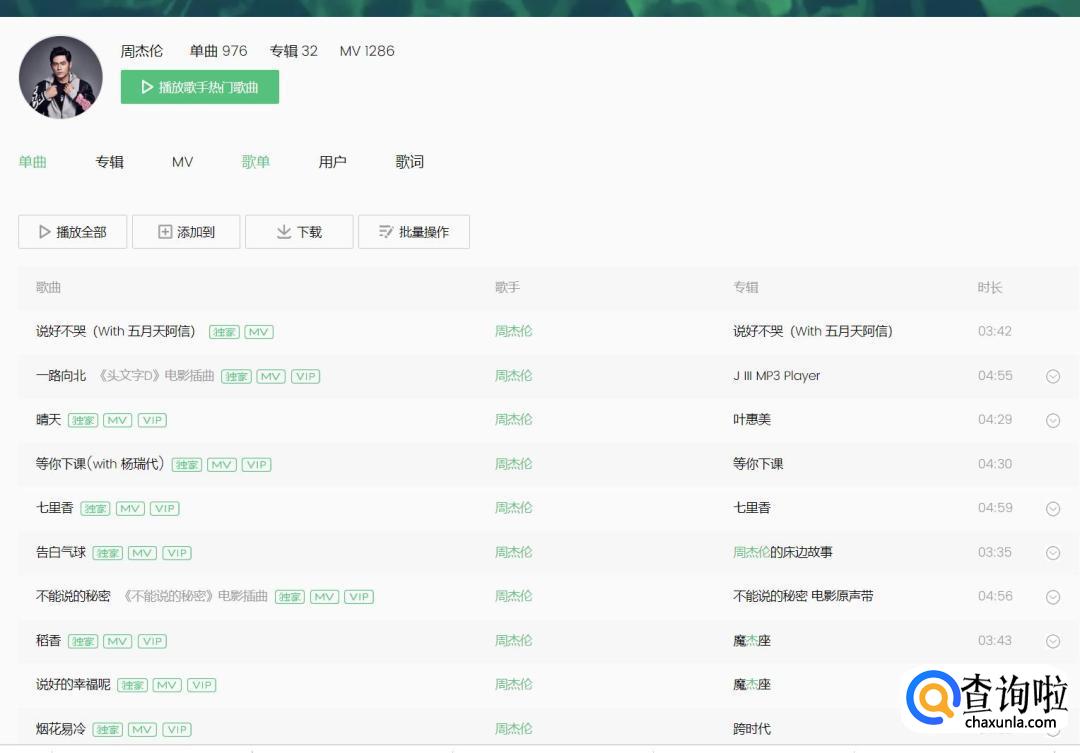
Task: Open MV badge for 告白气球
Action: (143, 553)
